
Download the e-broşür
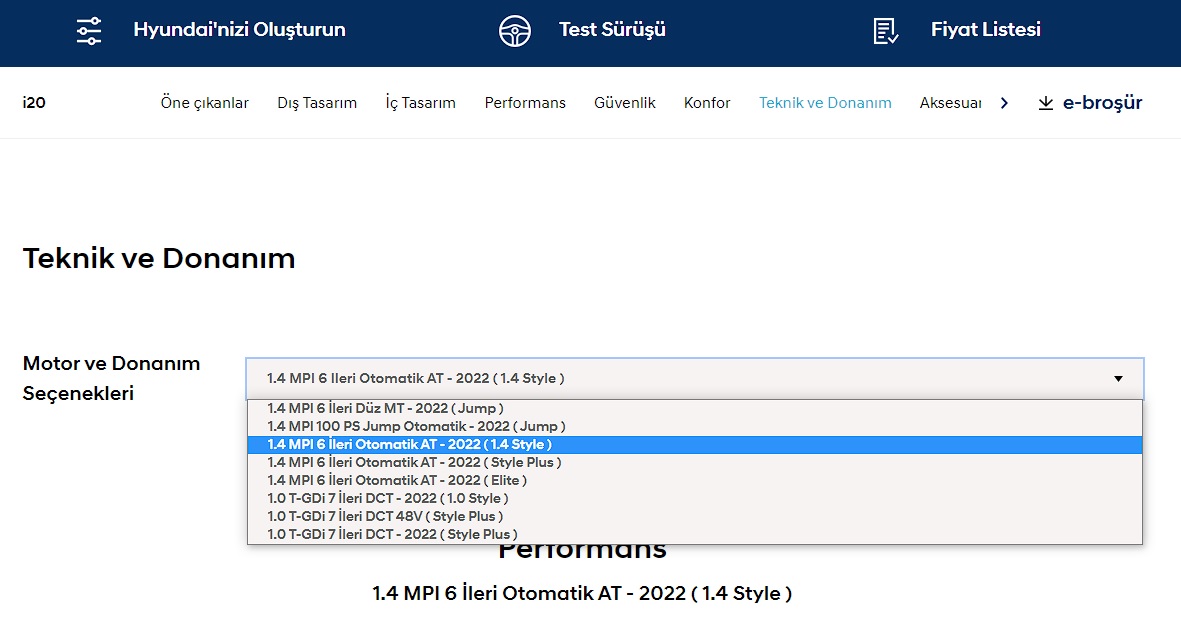pos(1102,103)
